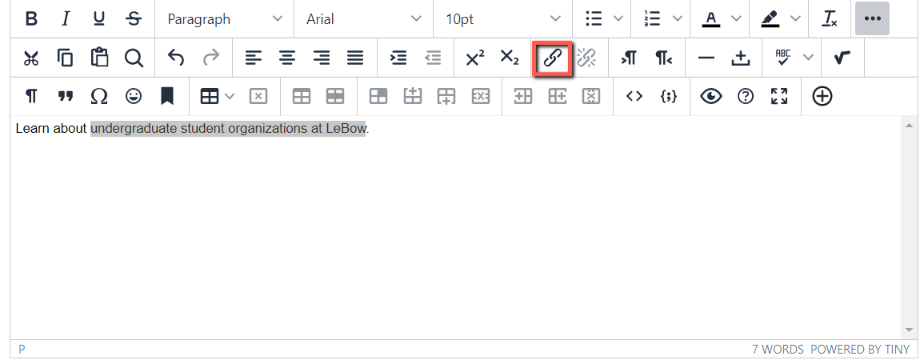Apply blockquote formatting
The width and height of the screenshot is (923, 363).
coord(65,96)
